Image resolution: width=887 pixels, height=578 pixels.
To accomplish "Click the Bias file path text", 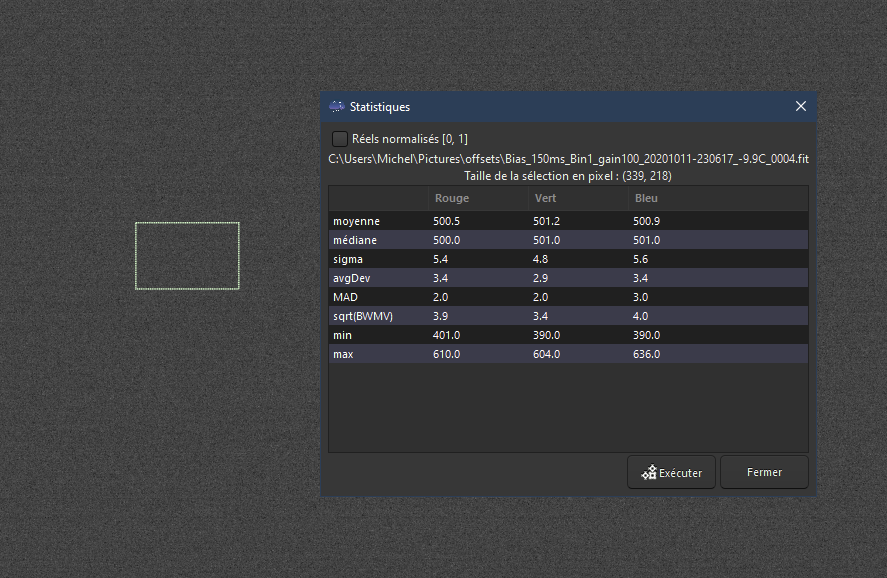I will point(569,159).
